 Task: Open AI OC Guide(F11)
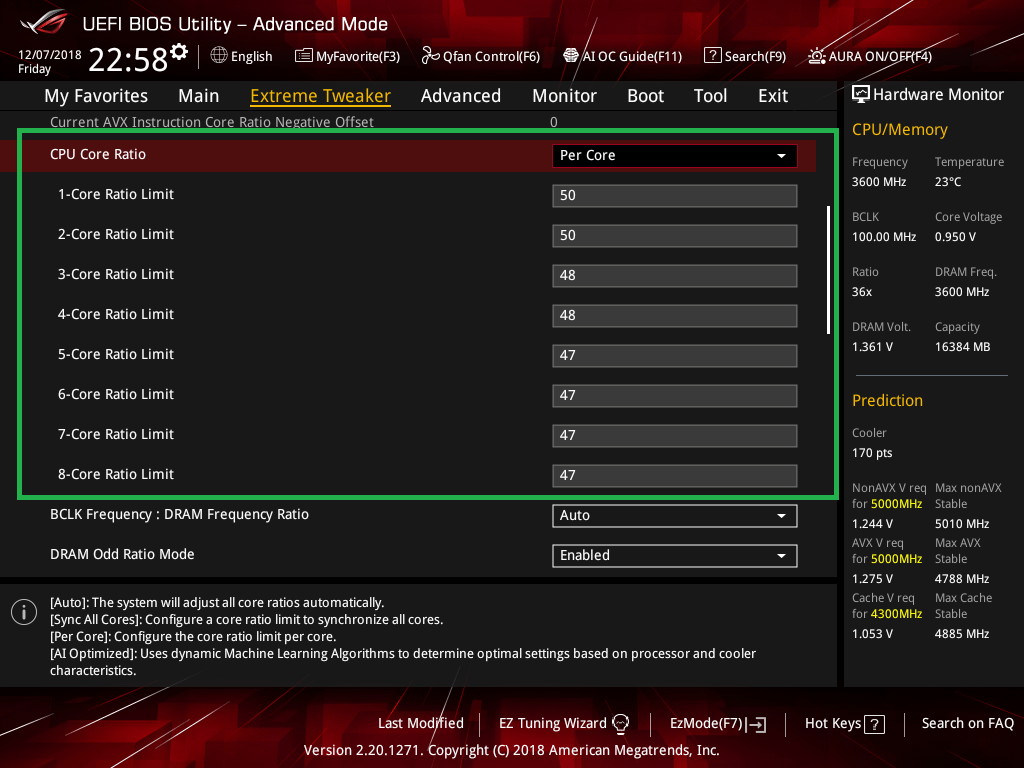coord(622,56)
